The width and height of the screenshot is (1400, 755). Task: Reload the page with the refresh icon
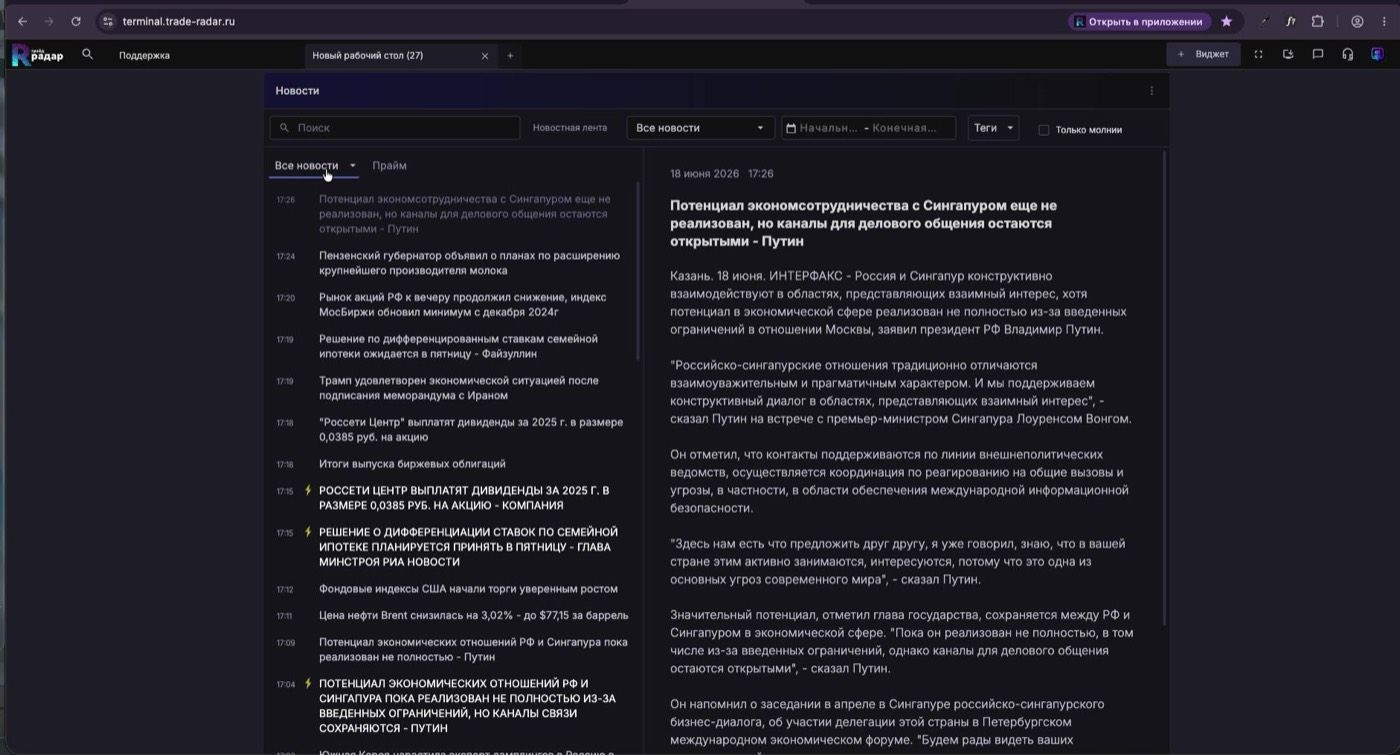click(x=76, y=21)
